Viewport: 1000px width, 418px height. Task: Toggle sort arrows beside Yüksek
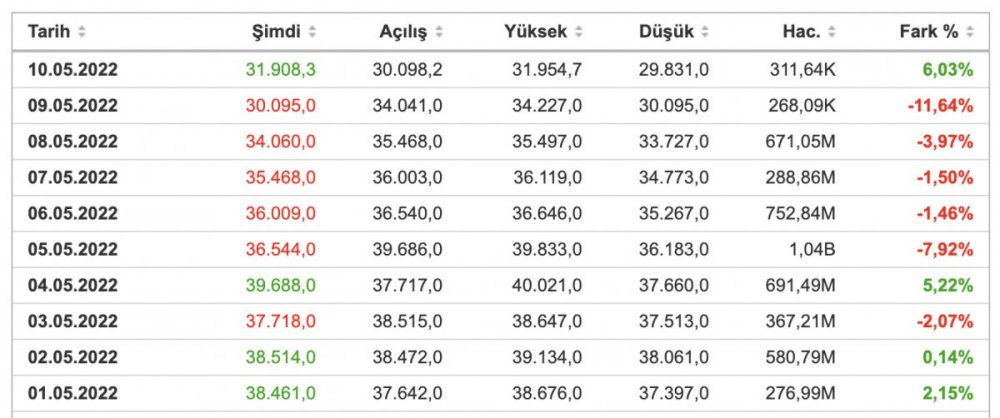tap(578, 32)
